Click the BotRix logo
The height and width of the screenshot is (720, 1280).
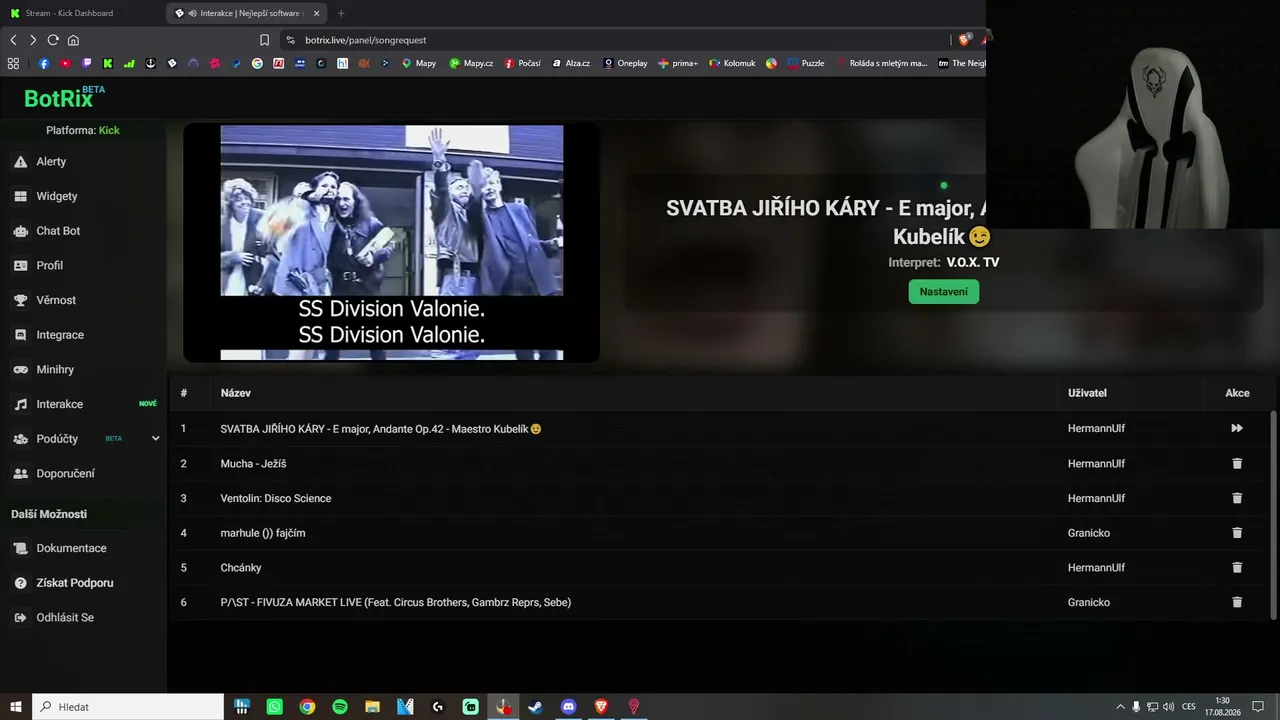(x=64, y=97)
